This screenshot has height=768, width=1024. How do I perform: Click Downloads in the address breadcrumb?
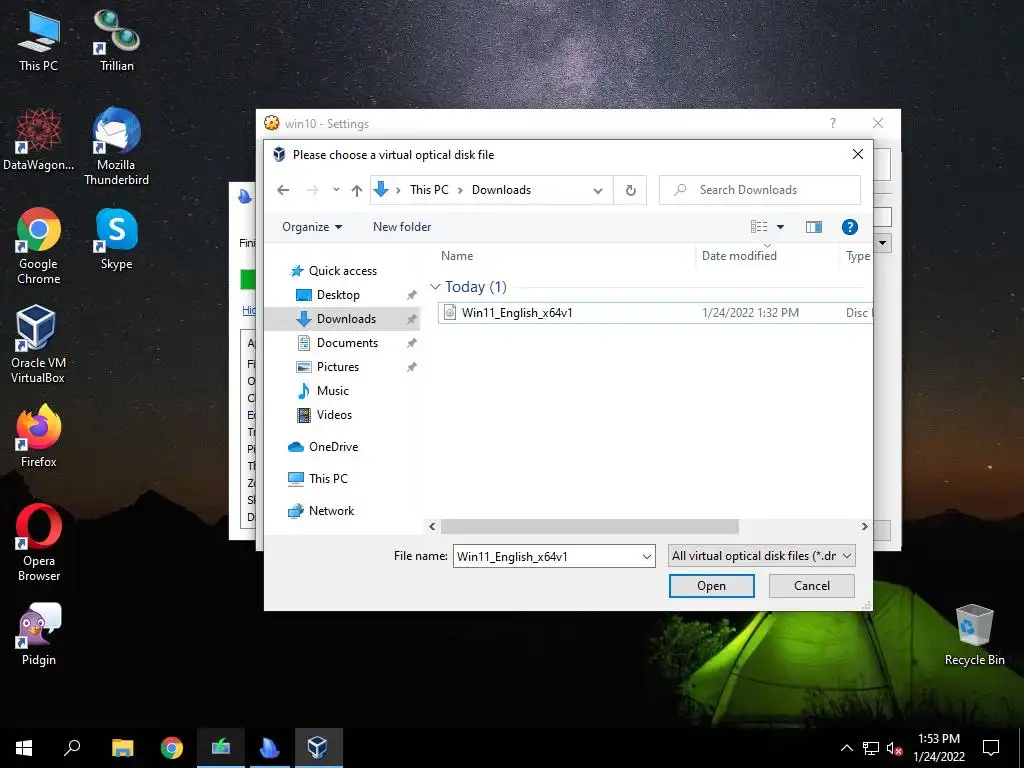pos(501,190)
